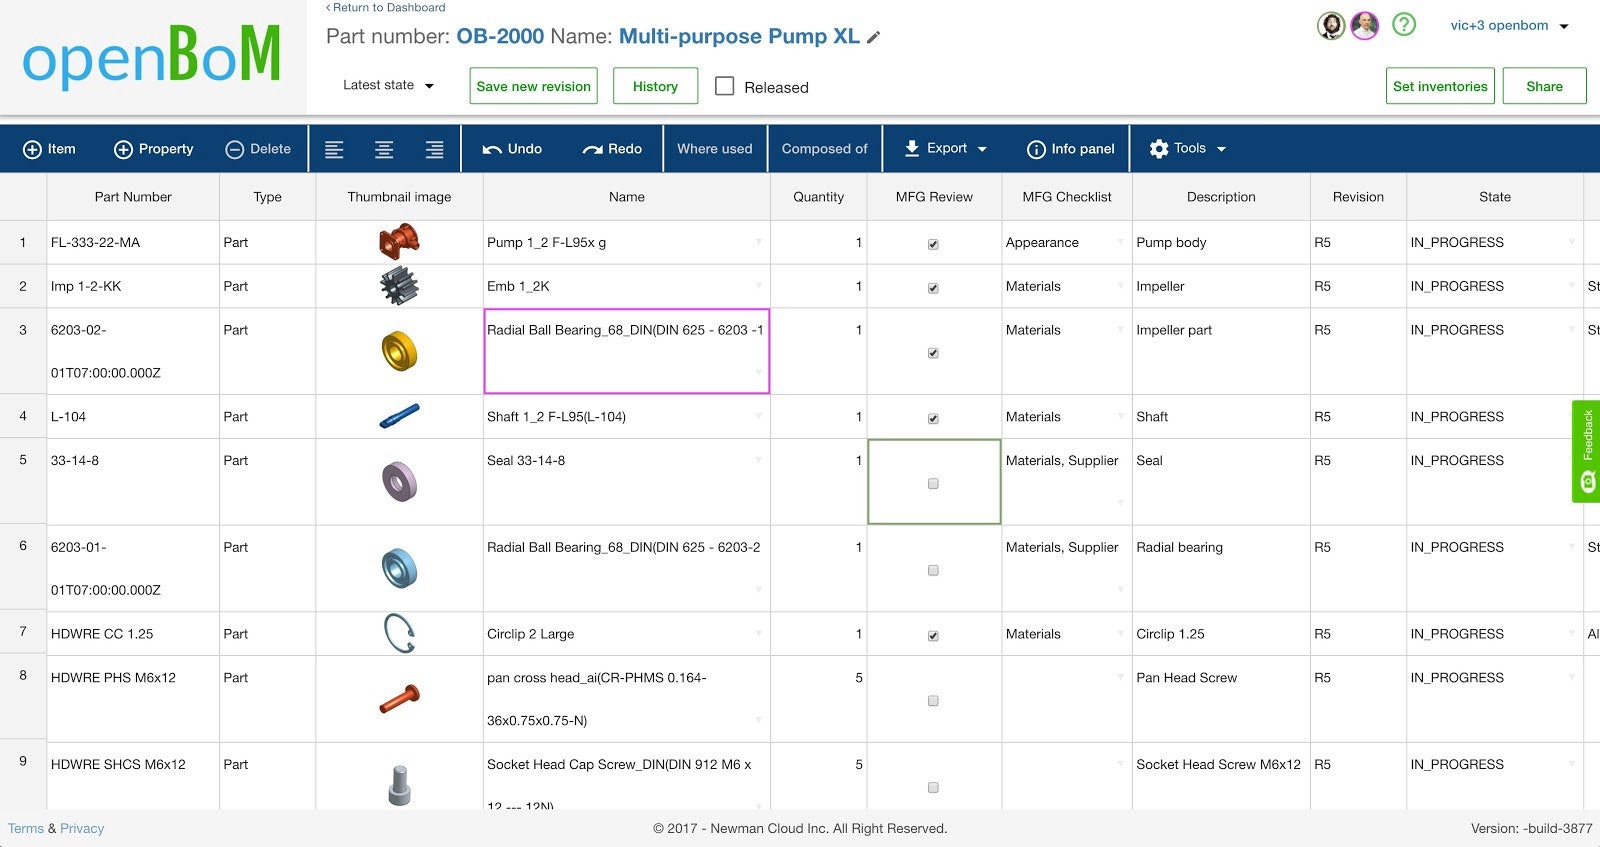Click the first user avatar in header
Screen dimensions: 1600x847
pyautogui.click(x=1331, y=25)
